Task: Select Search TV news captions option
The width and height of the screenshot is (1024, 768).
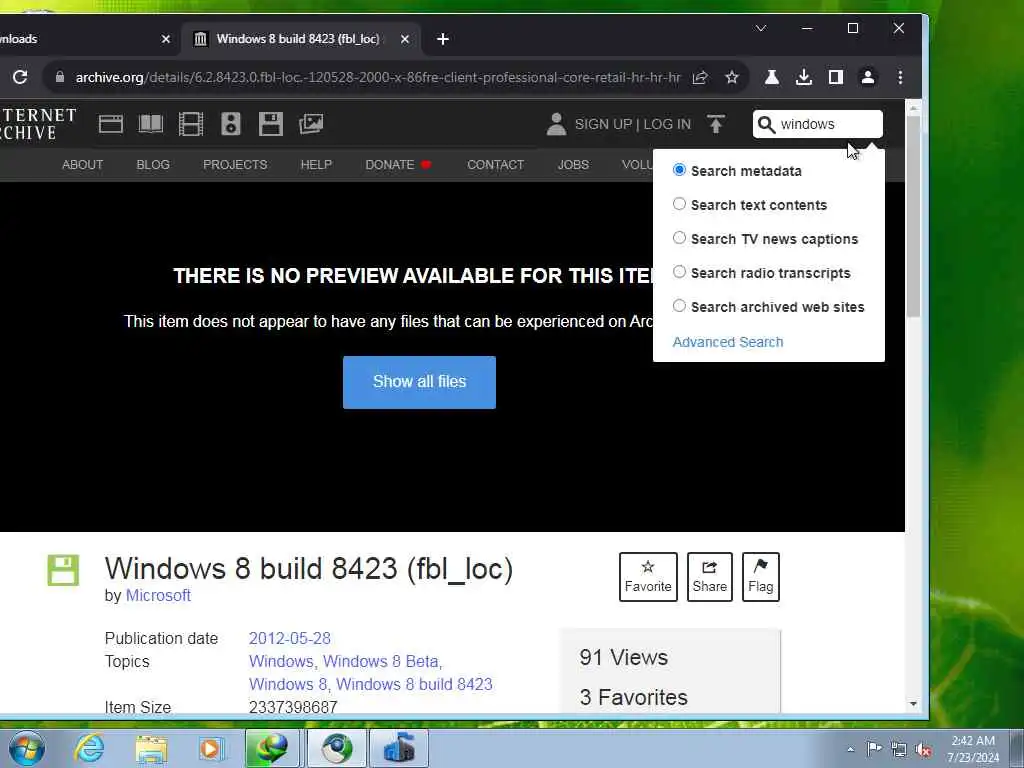Action: coord(679,238)
